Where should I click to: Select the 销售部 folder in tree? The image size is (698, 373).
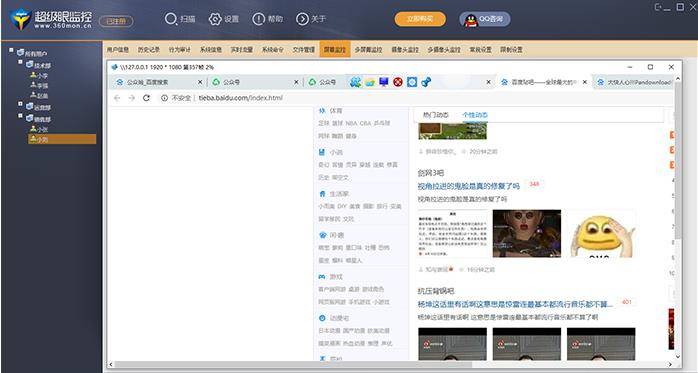39,119
